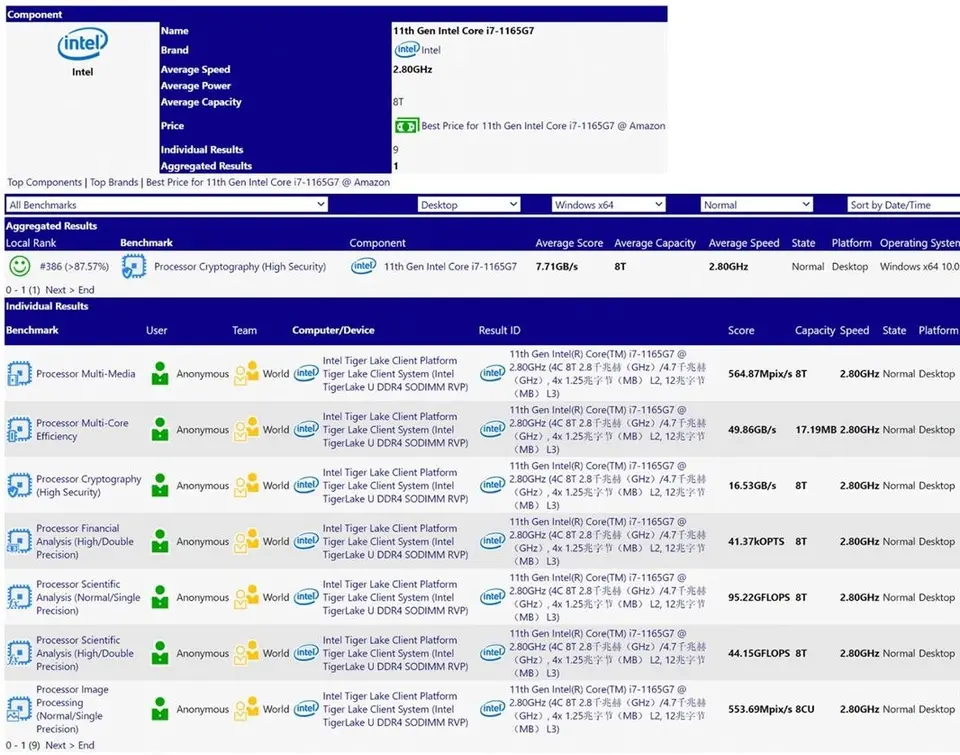Image resolution: width=960 pixels, height=755 pixels.
Task: Expand the Sort by Date/Time dropdown
Action: coord(902,205)
